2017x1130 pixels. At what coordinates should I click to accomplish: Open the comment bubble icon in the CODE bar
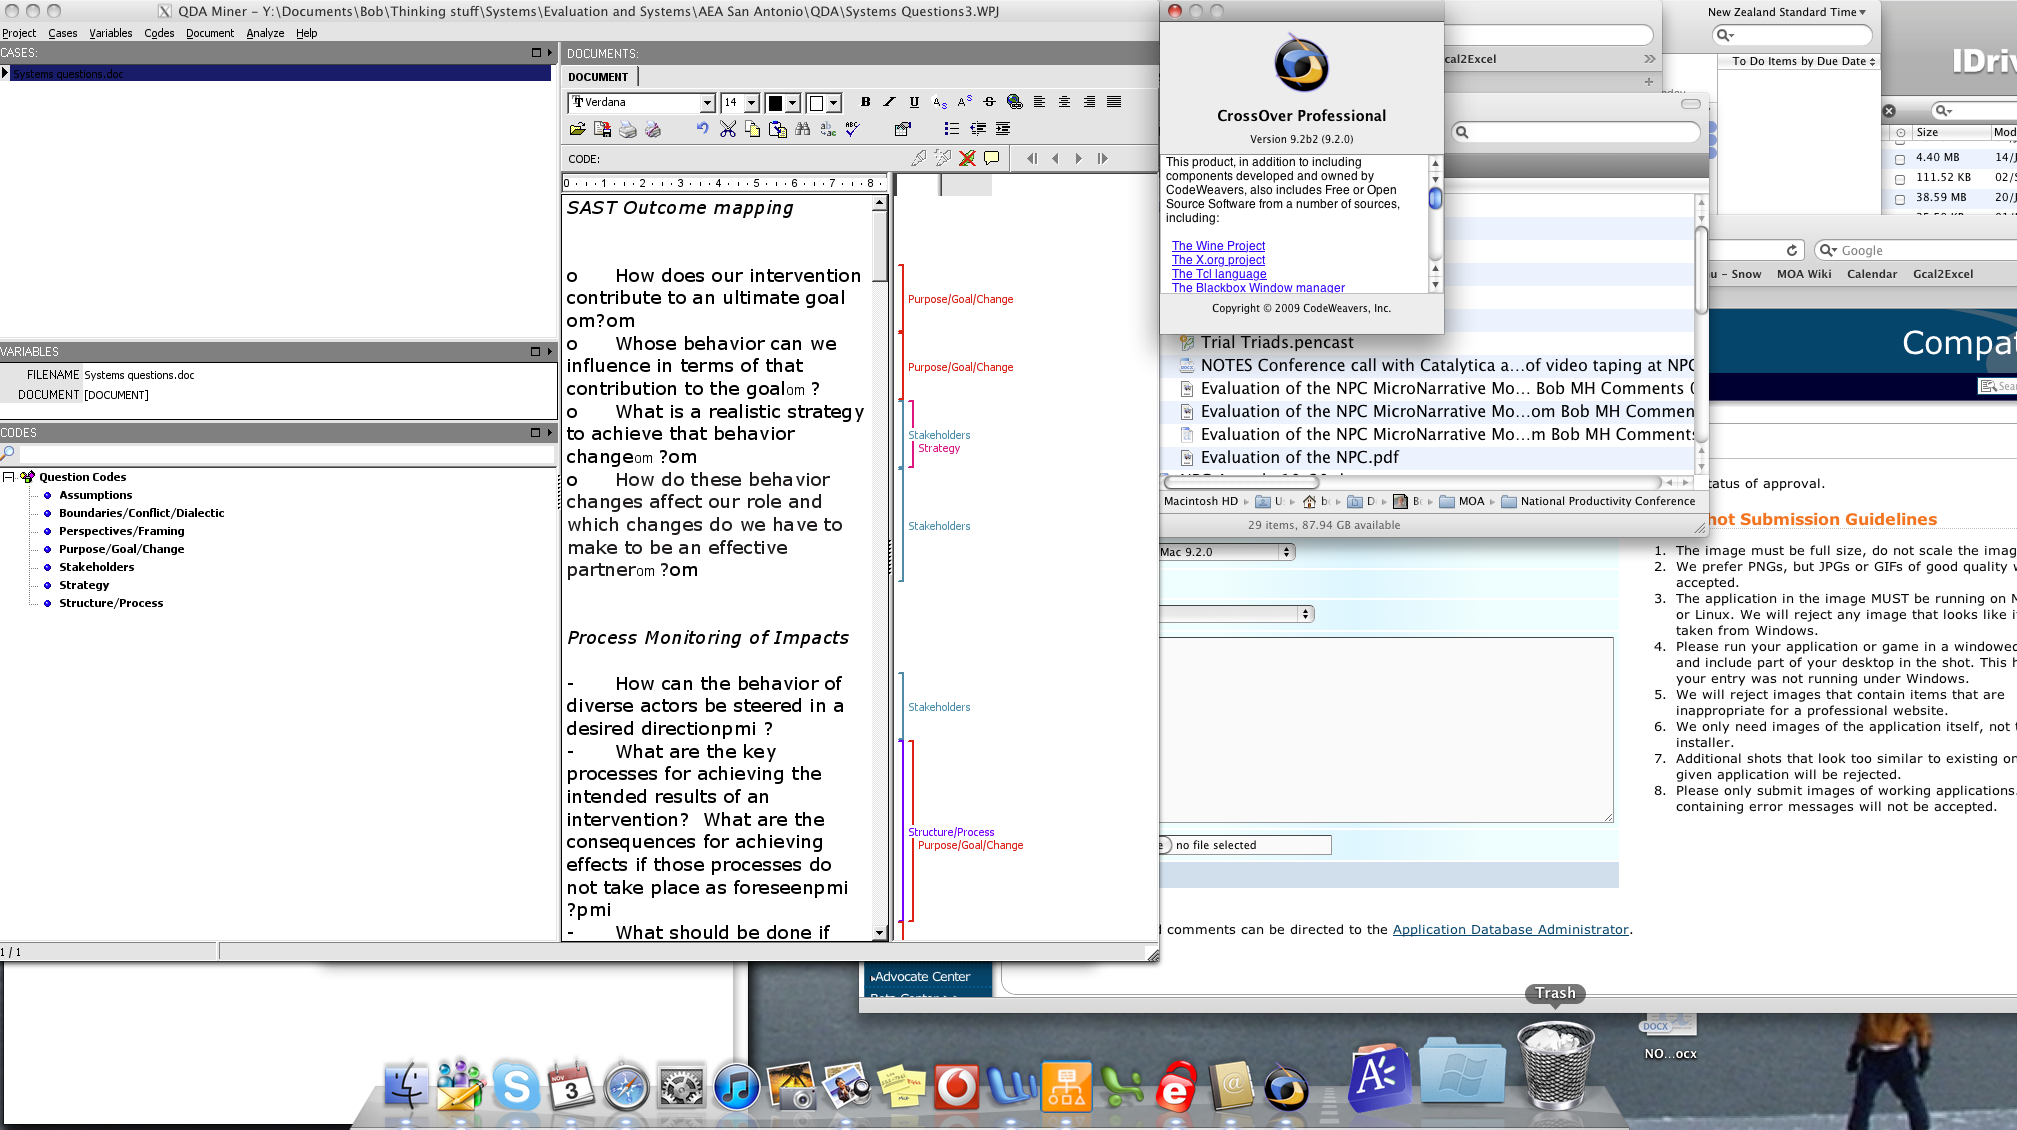pos(991,158)
